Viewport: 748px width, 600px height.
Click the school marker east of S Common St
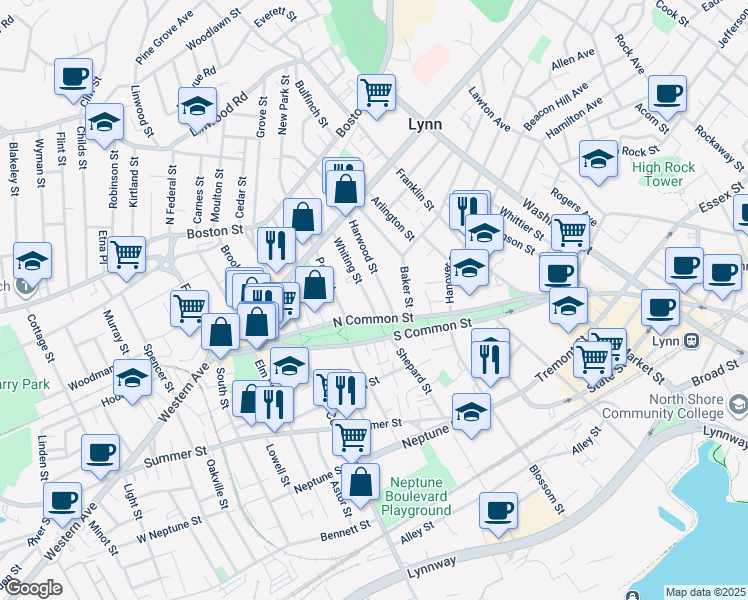point(568,307)
